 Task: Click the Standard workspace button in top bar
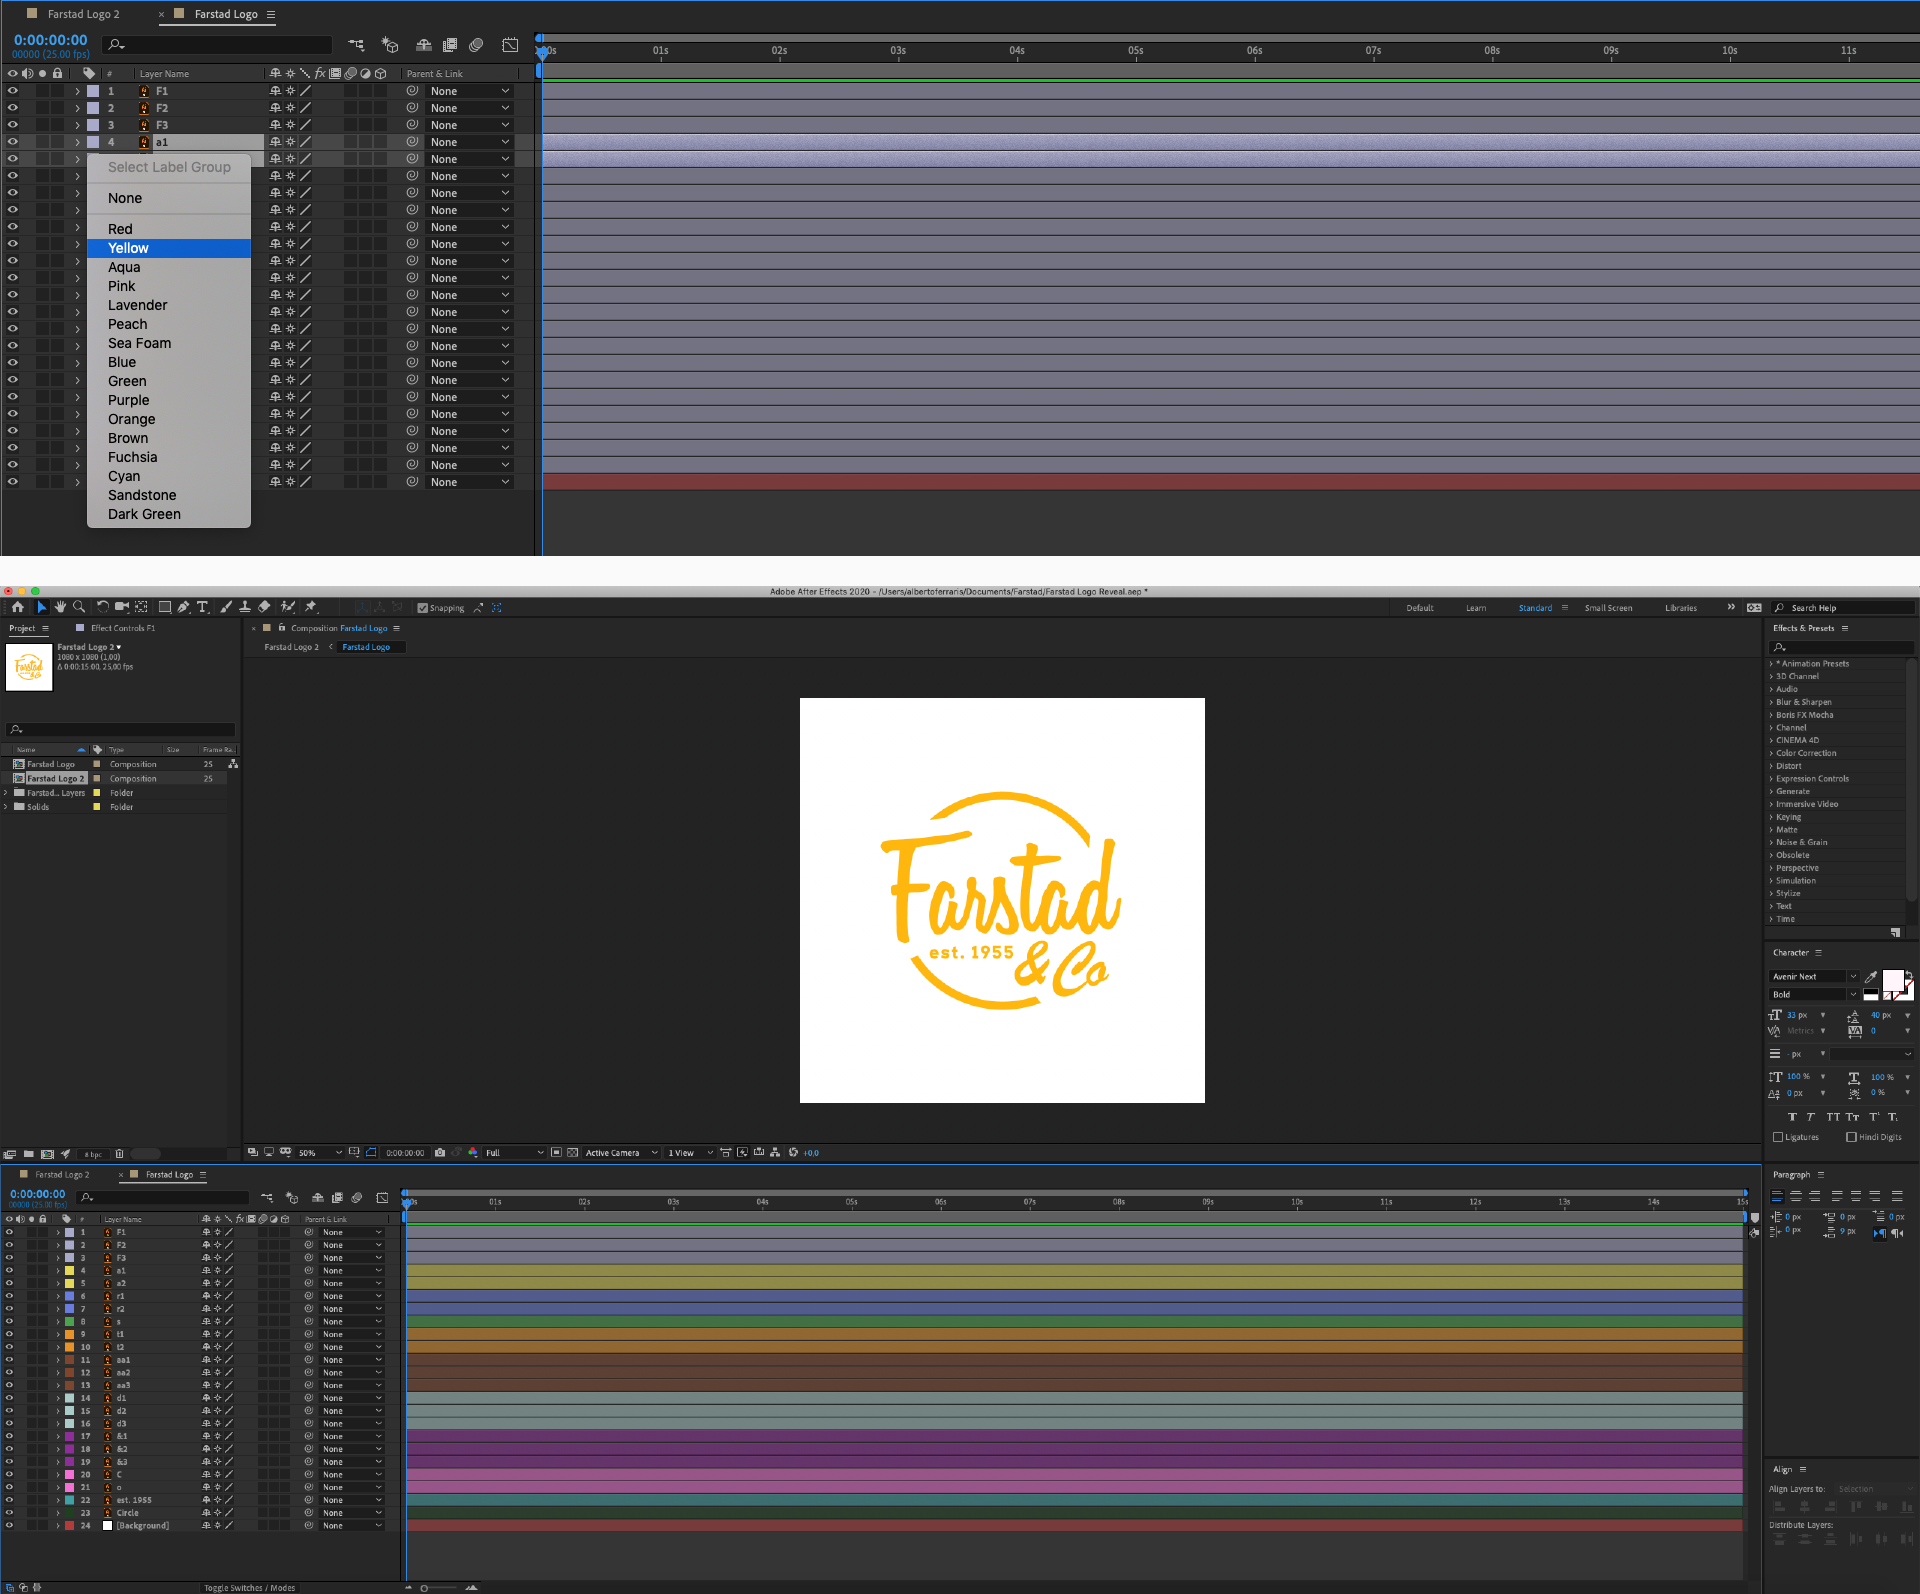pos(1534,607)
